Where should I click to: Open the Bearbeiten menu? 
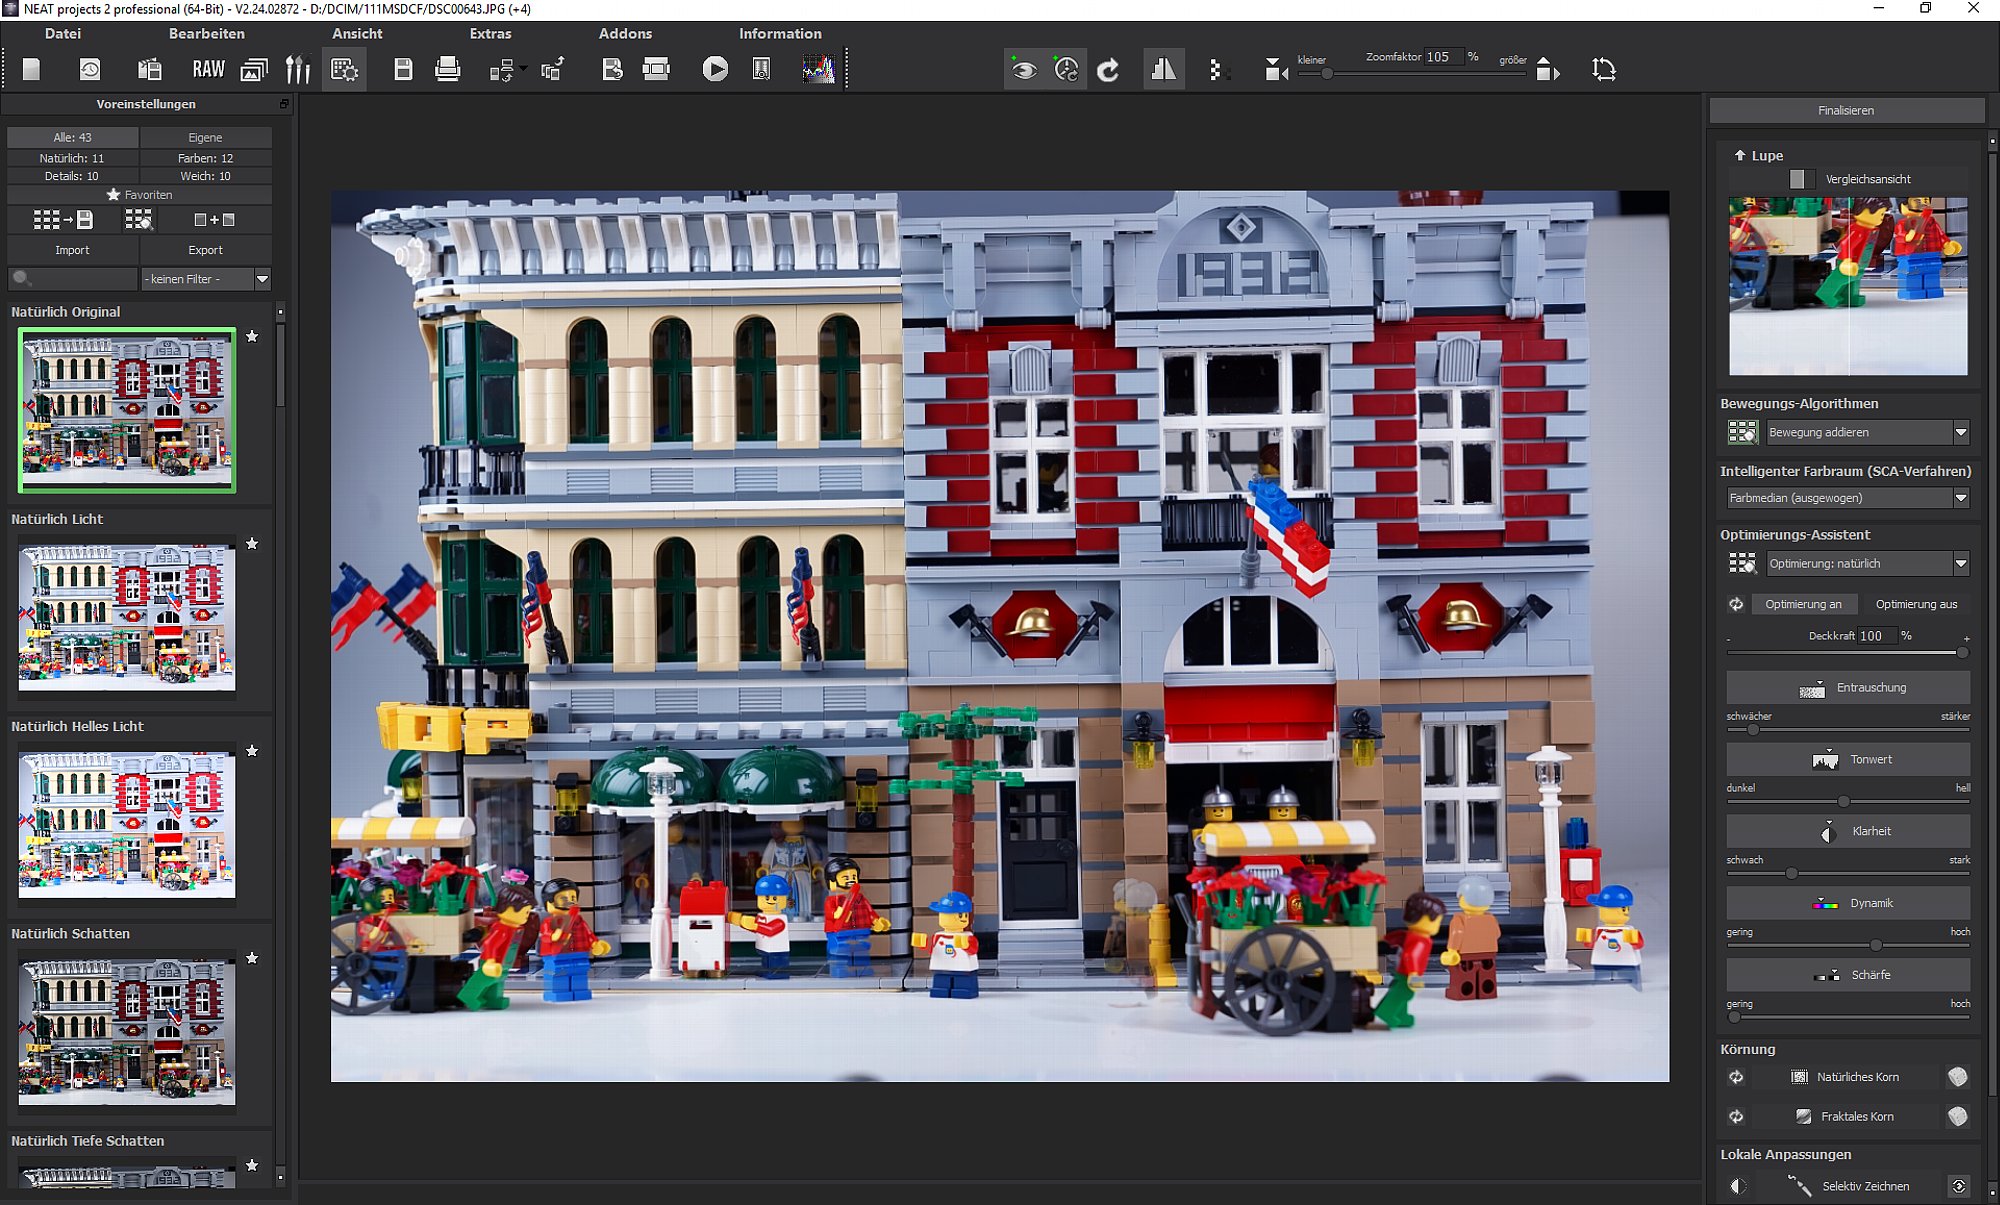(x=206, y=33)
